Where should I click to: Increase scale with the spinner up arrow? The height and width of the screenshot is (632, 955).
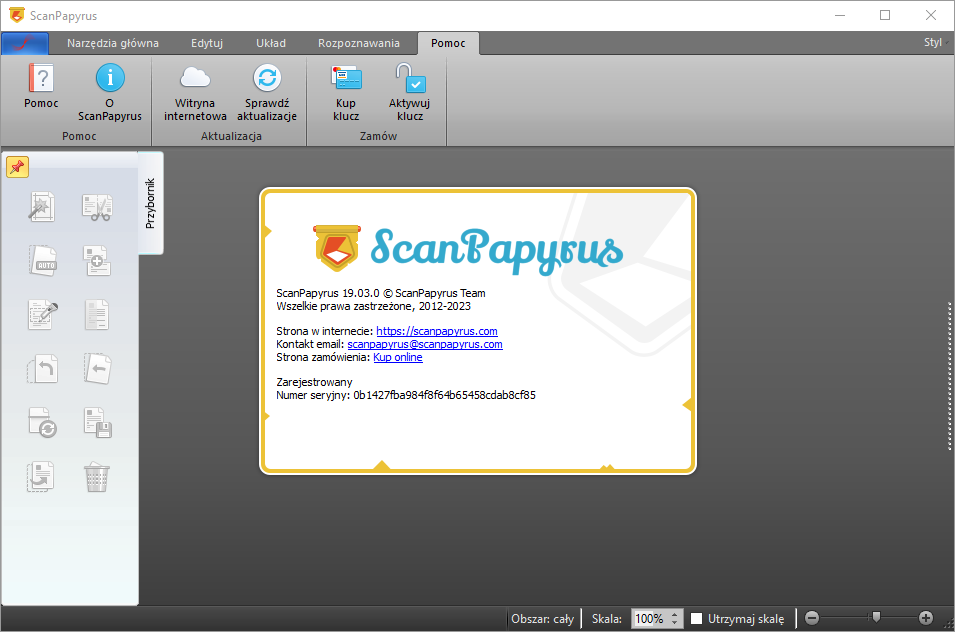[675, 614]
